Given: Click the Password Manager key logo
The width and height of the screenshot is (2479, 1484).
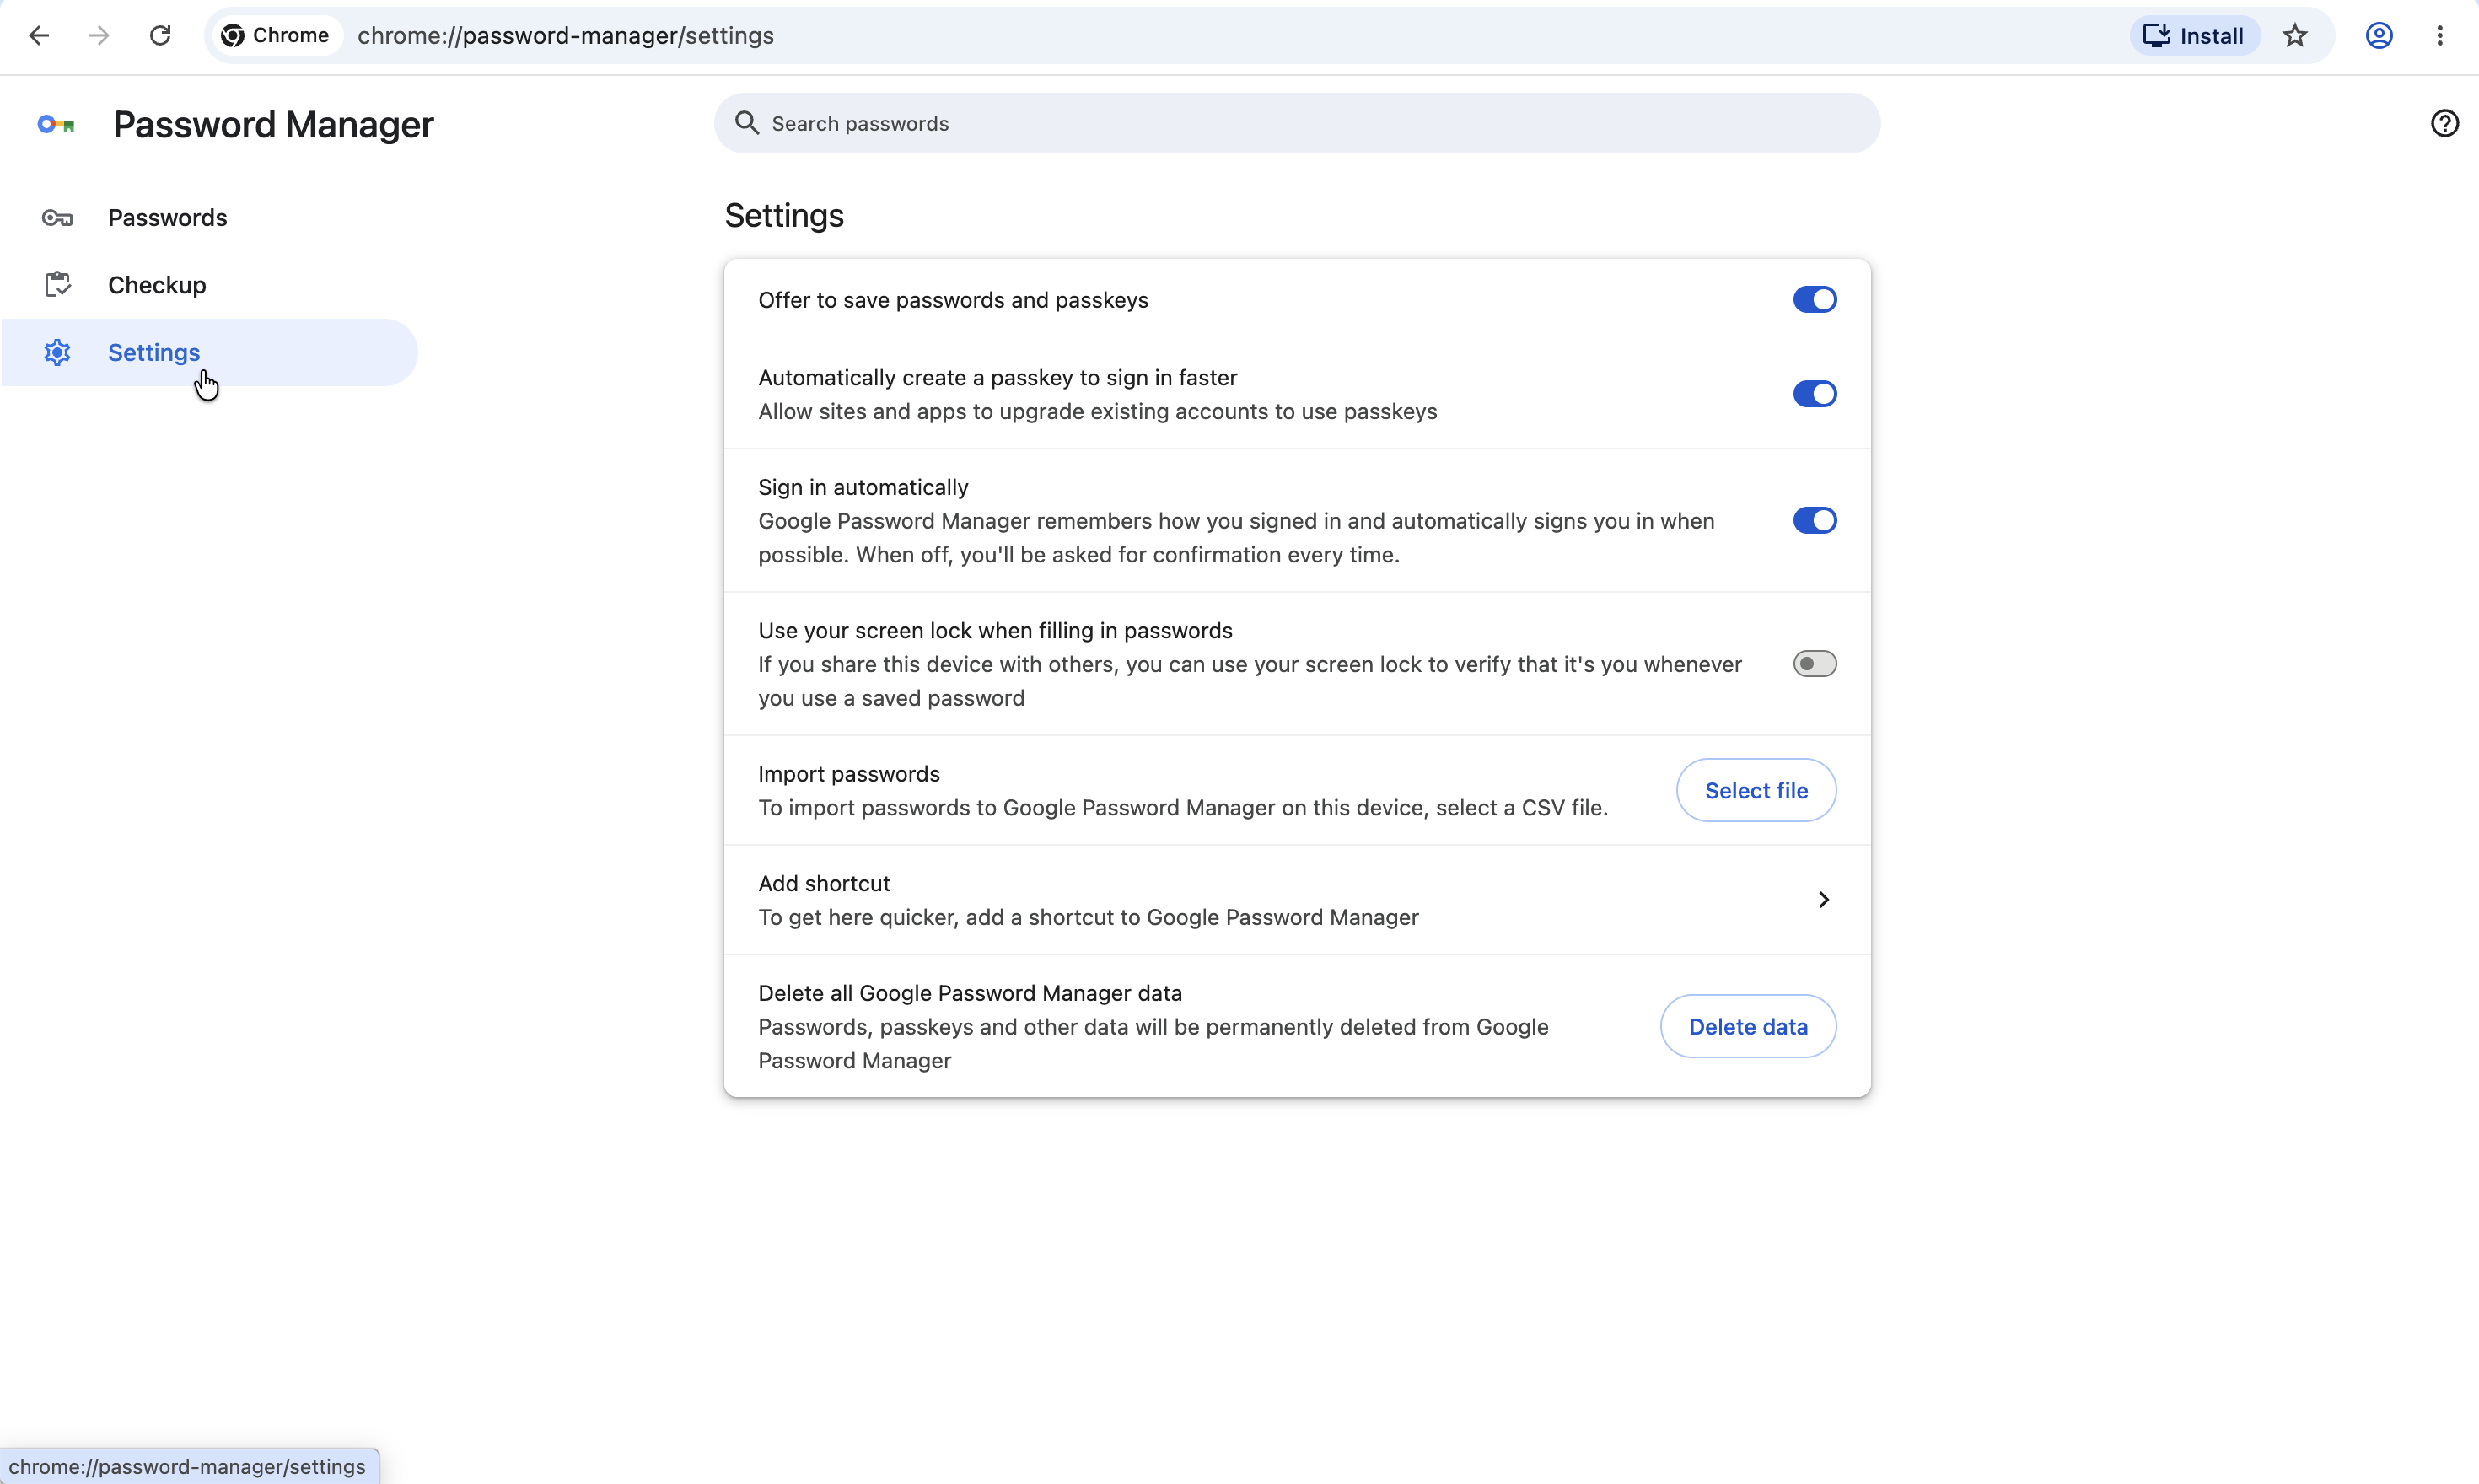Looking at the screenshot, I should pos(56,124).
